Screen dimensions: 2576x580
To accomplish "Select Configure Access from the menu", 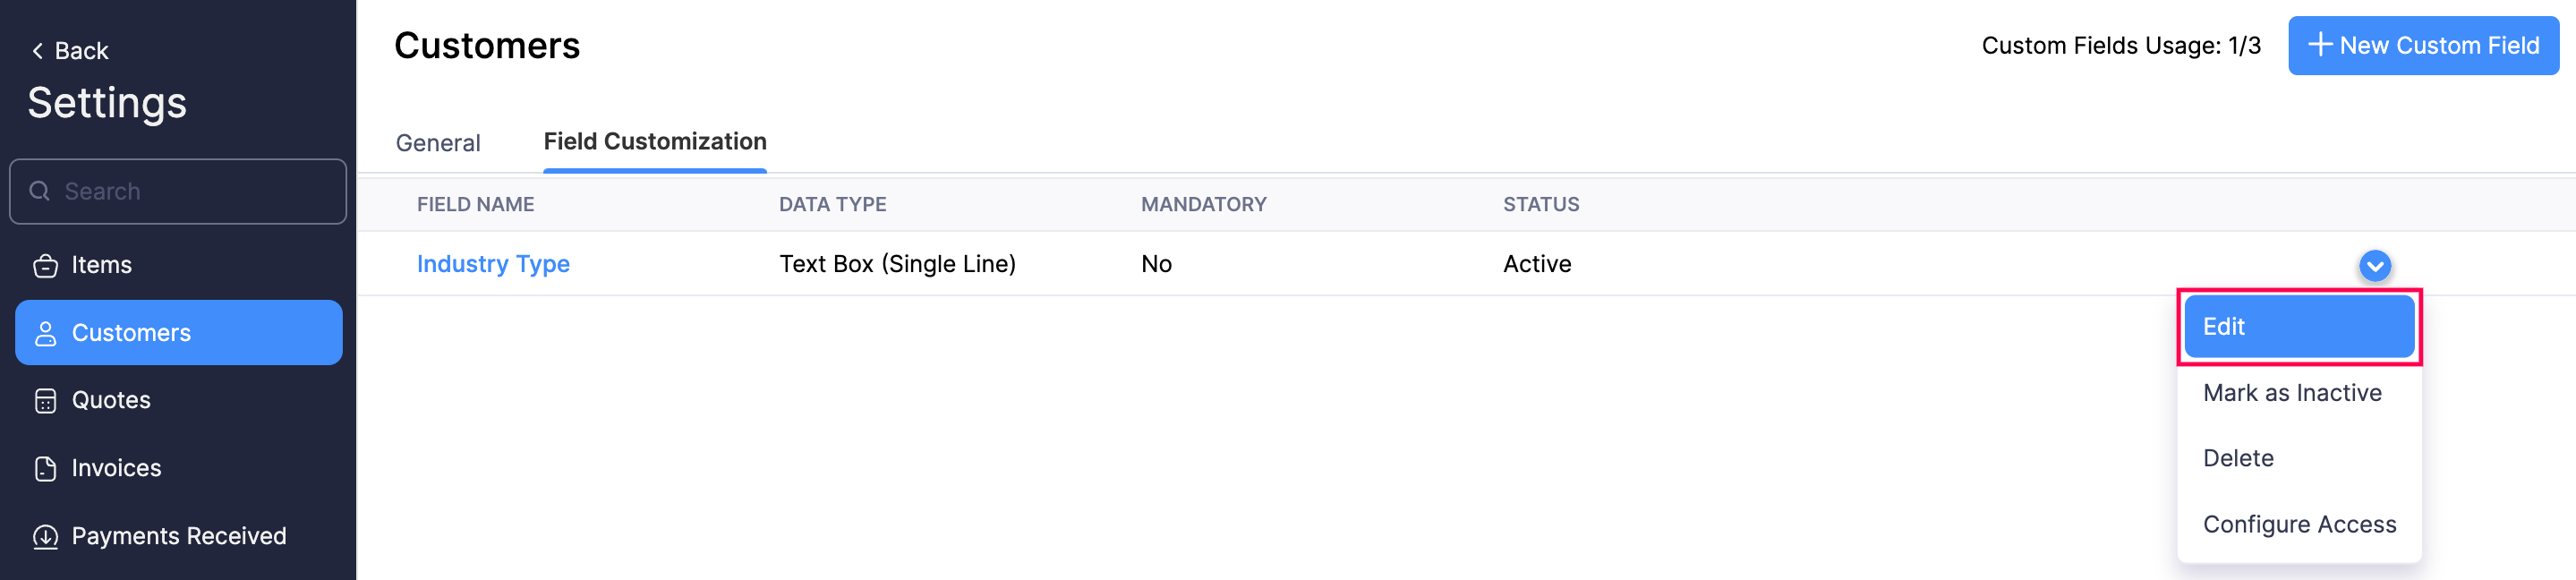I will click(x=2300, y=523).
